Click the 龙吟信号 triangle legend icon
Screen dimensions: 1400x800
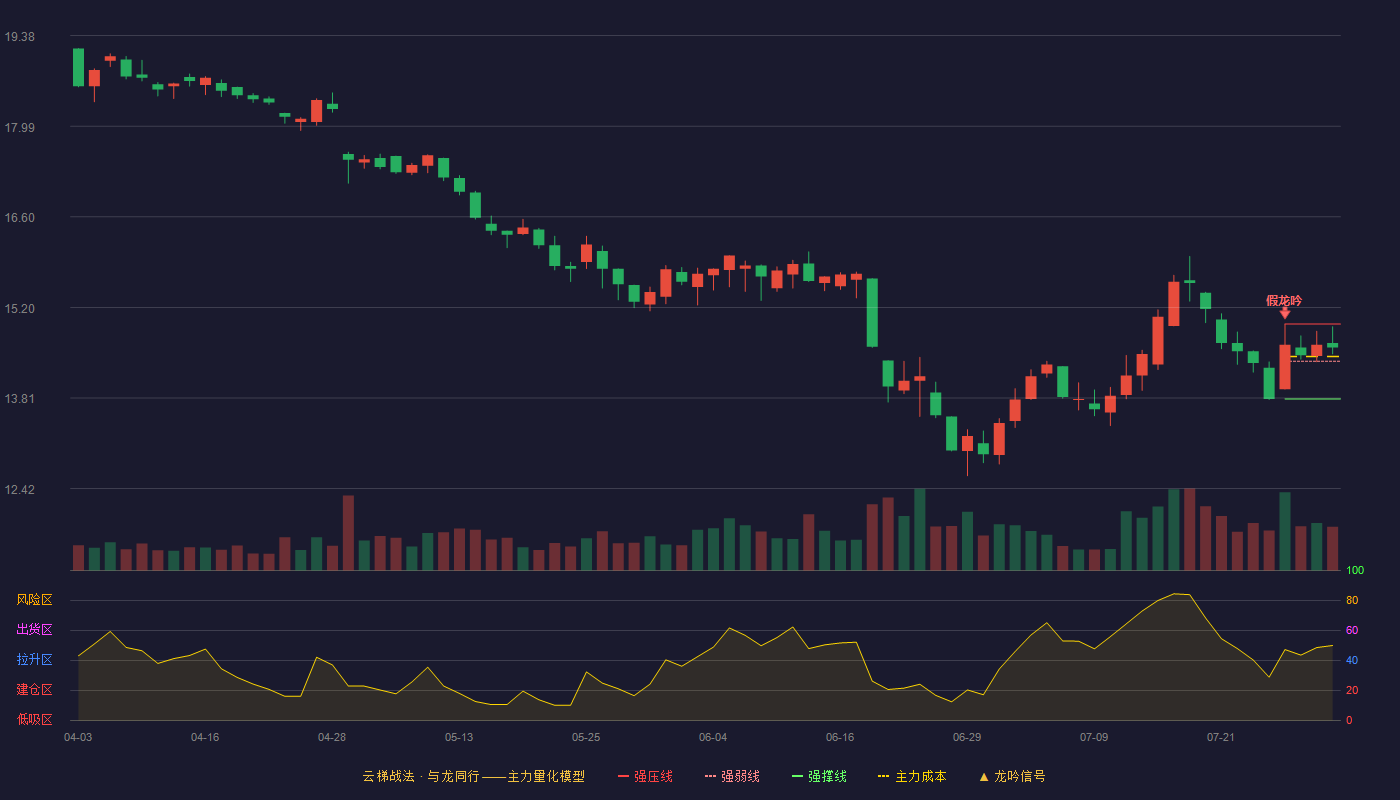pos(984,776)
